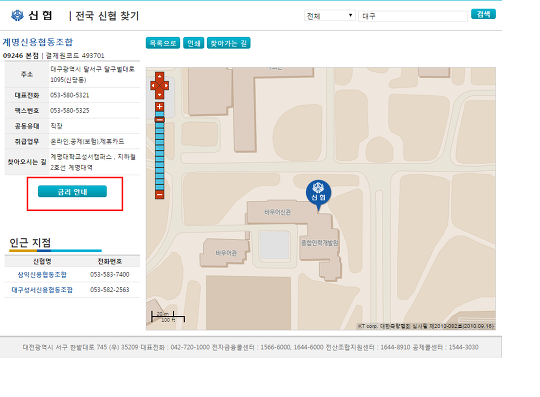The height and width of the screenshot is (397, 540).
Task: Zoom out with the bottom minus button
Action: (x=159, y=195)
